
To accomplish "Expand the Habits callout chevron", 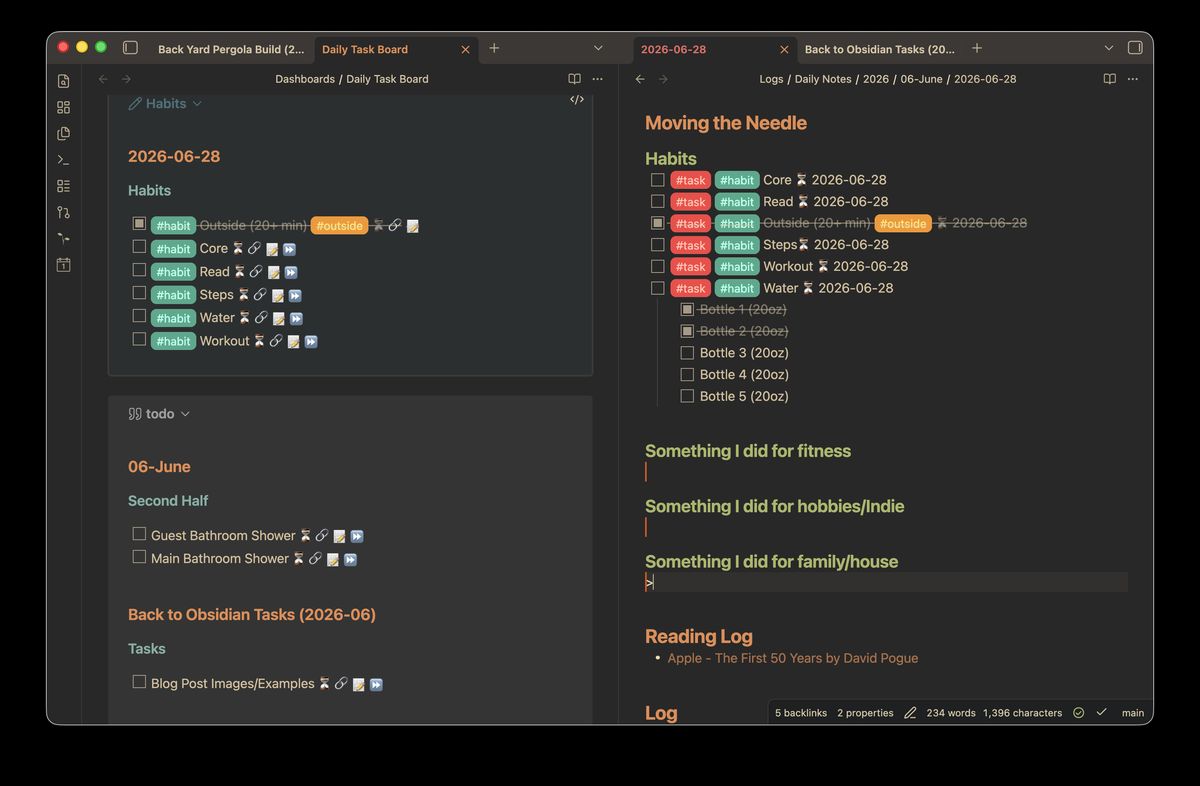I will click(197, 104).
